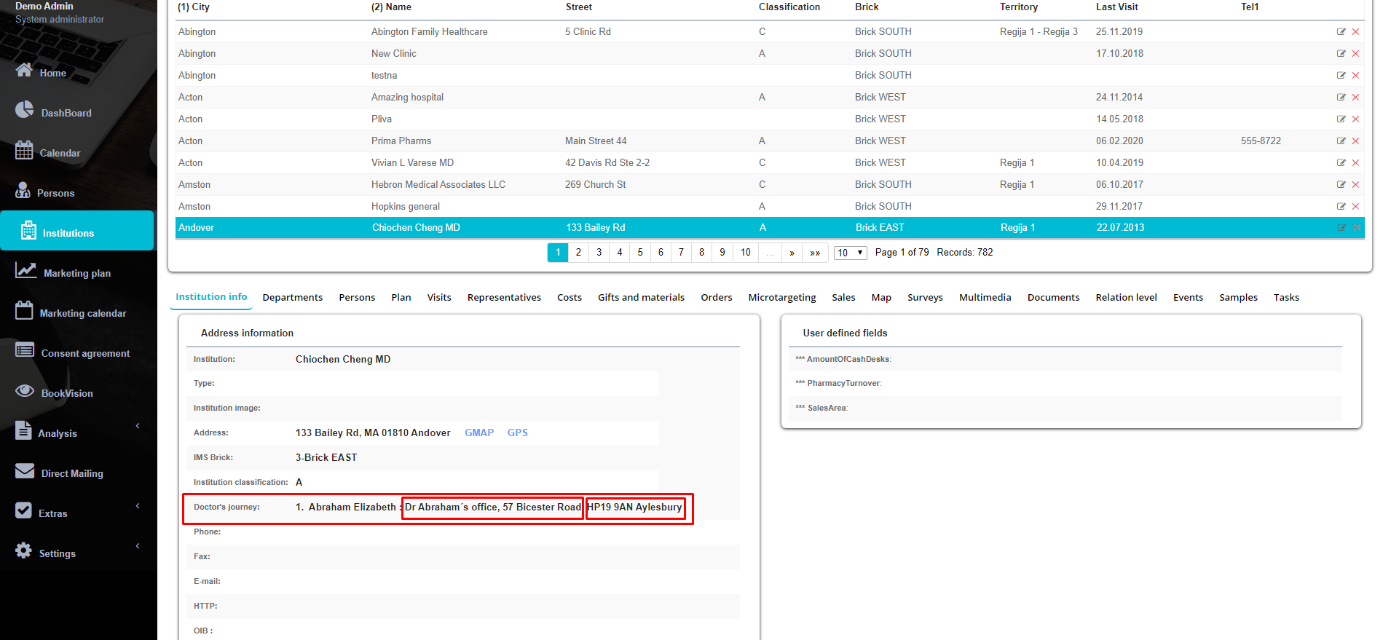Open DashBoard pie chart icon

[x=24, y=112]
